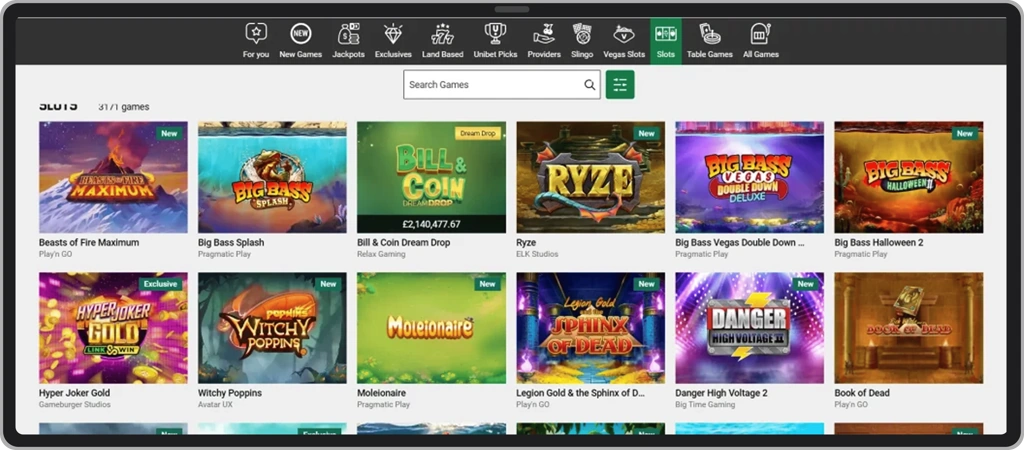Select the New Games category icon
Viewport: 1024px width, 450px height.
click(x=300, y=33)
